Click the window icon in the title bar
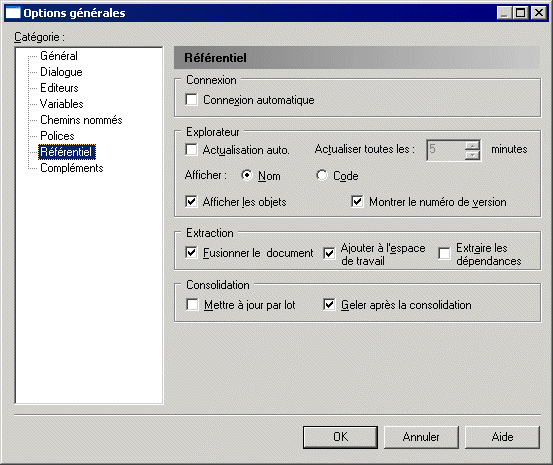 pos(13,13)
